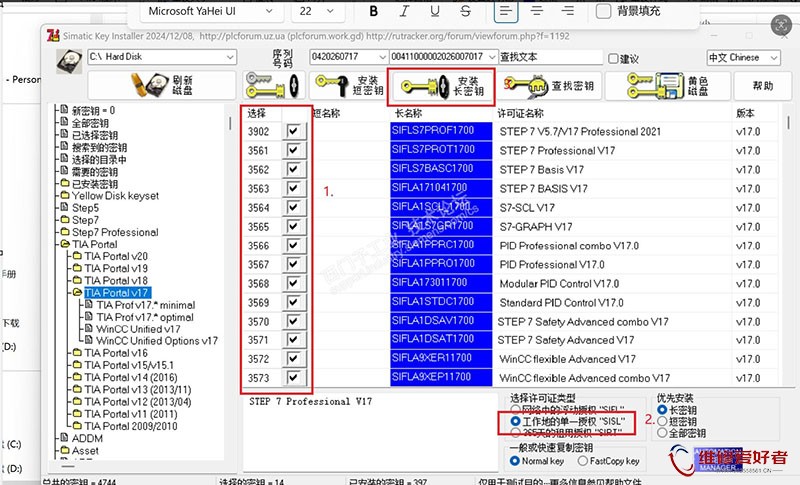The width and height of the screenshot is (800, 485).
Task: Select the Step5 tree item
Action: (85, 208)
